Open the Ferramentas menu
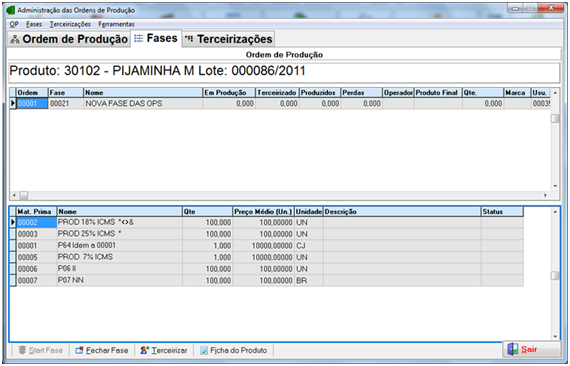The image size is (570, 366). (116, 24)
